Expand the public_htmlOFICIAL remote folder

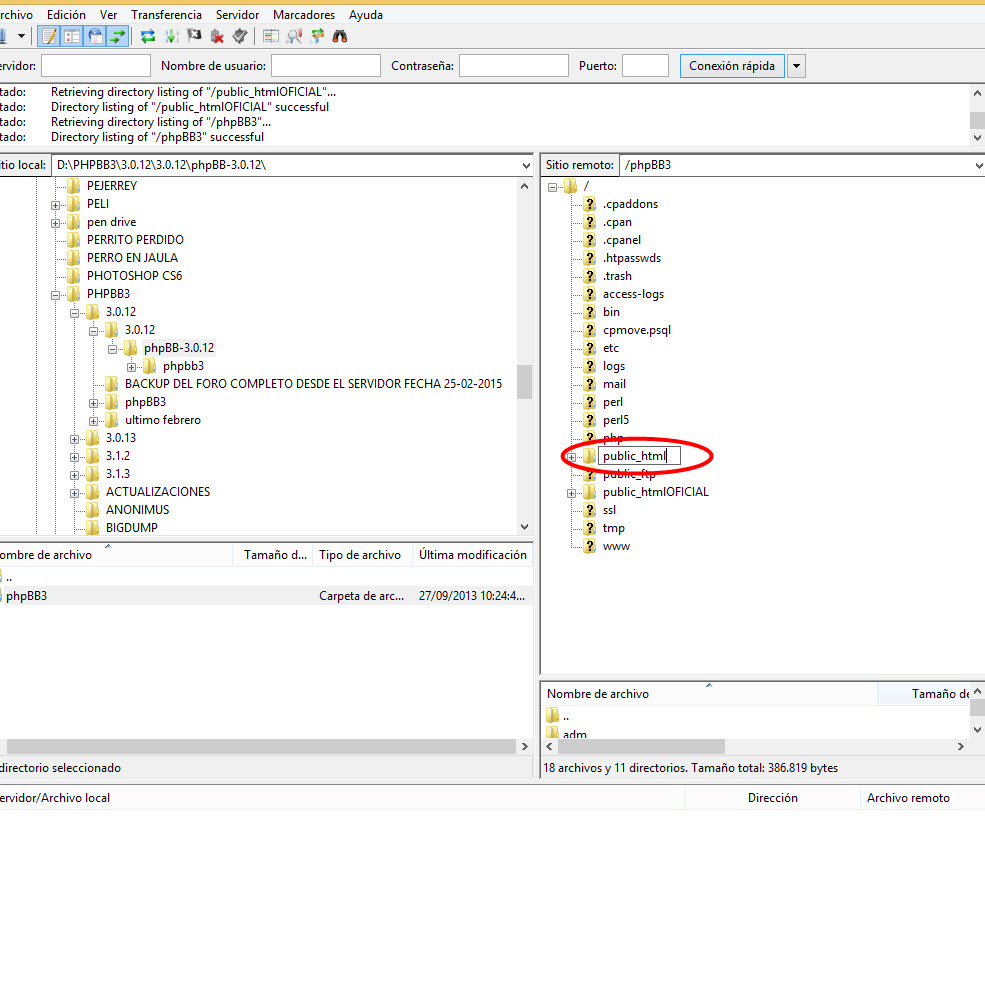572,492
